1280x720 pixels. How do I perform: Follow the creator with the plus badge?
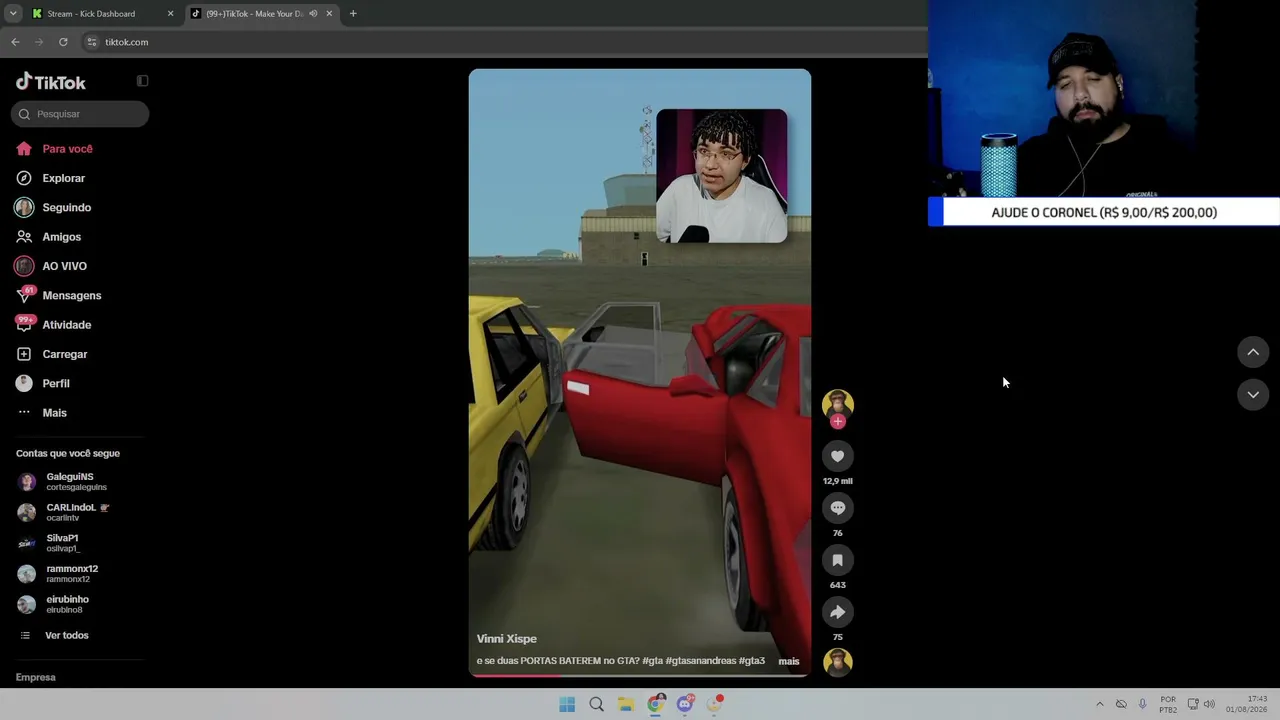[838, 421]
